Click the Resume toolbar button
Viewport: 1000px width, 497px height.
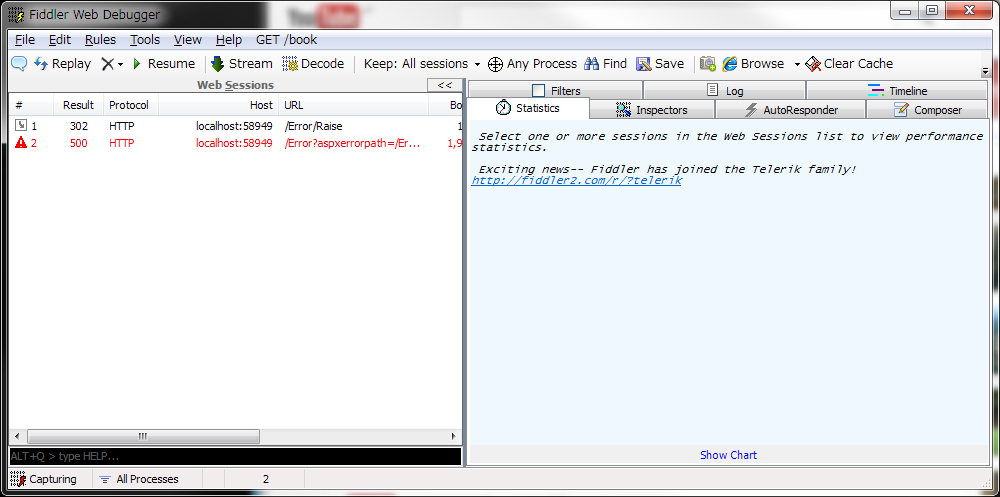click(163, 64)
